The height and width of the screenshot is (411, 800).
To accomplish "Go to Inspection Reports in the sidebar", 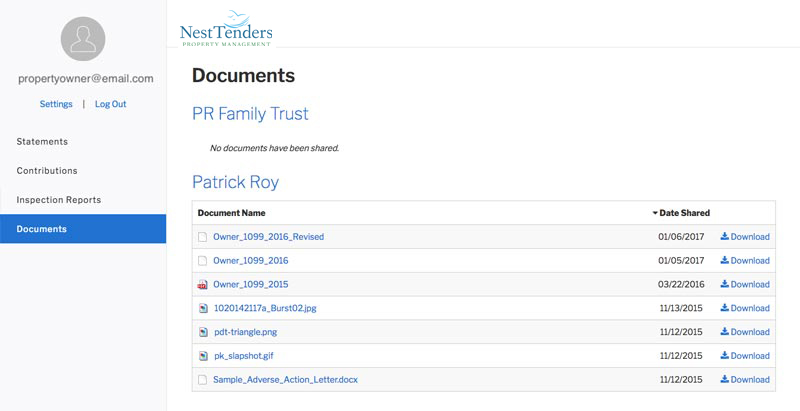I will pos(58,200).
